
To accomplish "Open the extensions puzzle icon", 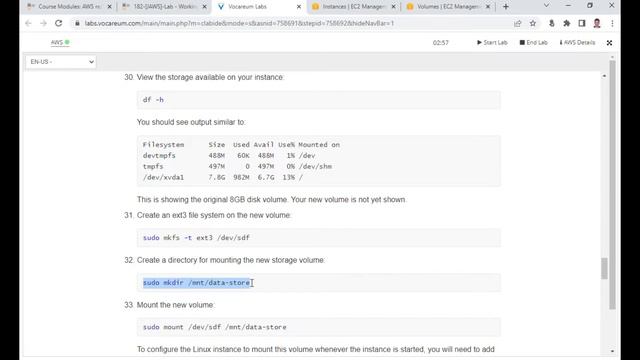I will click(x=567, y=23).
